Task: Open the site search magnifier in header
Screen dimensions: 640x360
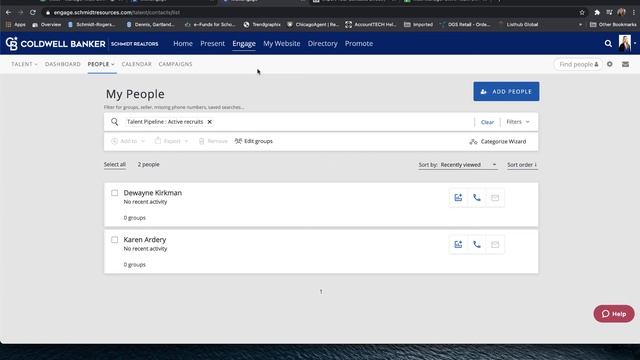Action: (x=608, y=44)
